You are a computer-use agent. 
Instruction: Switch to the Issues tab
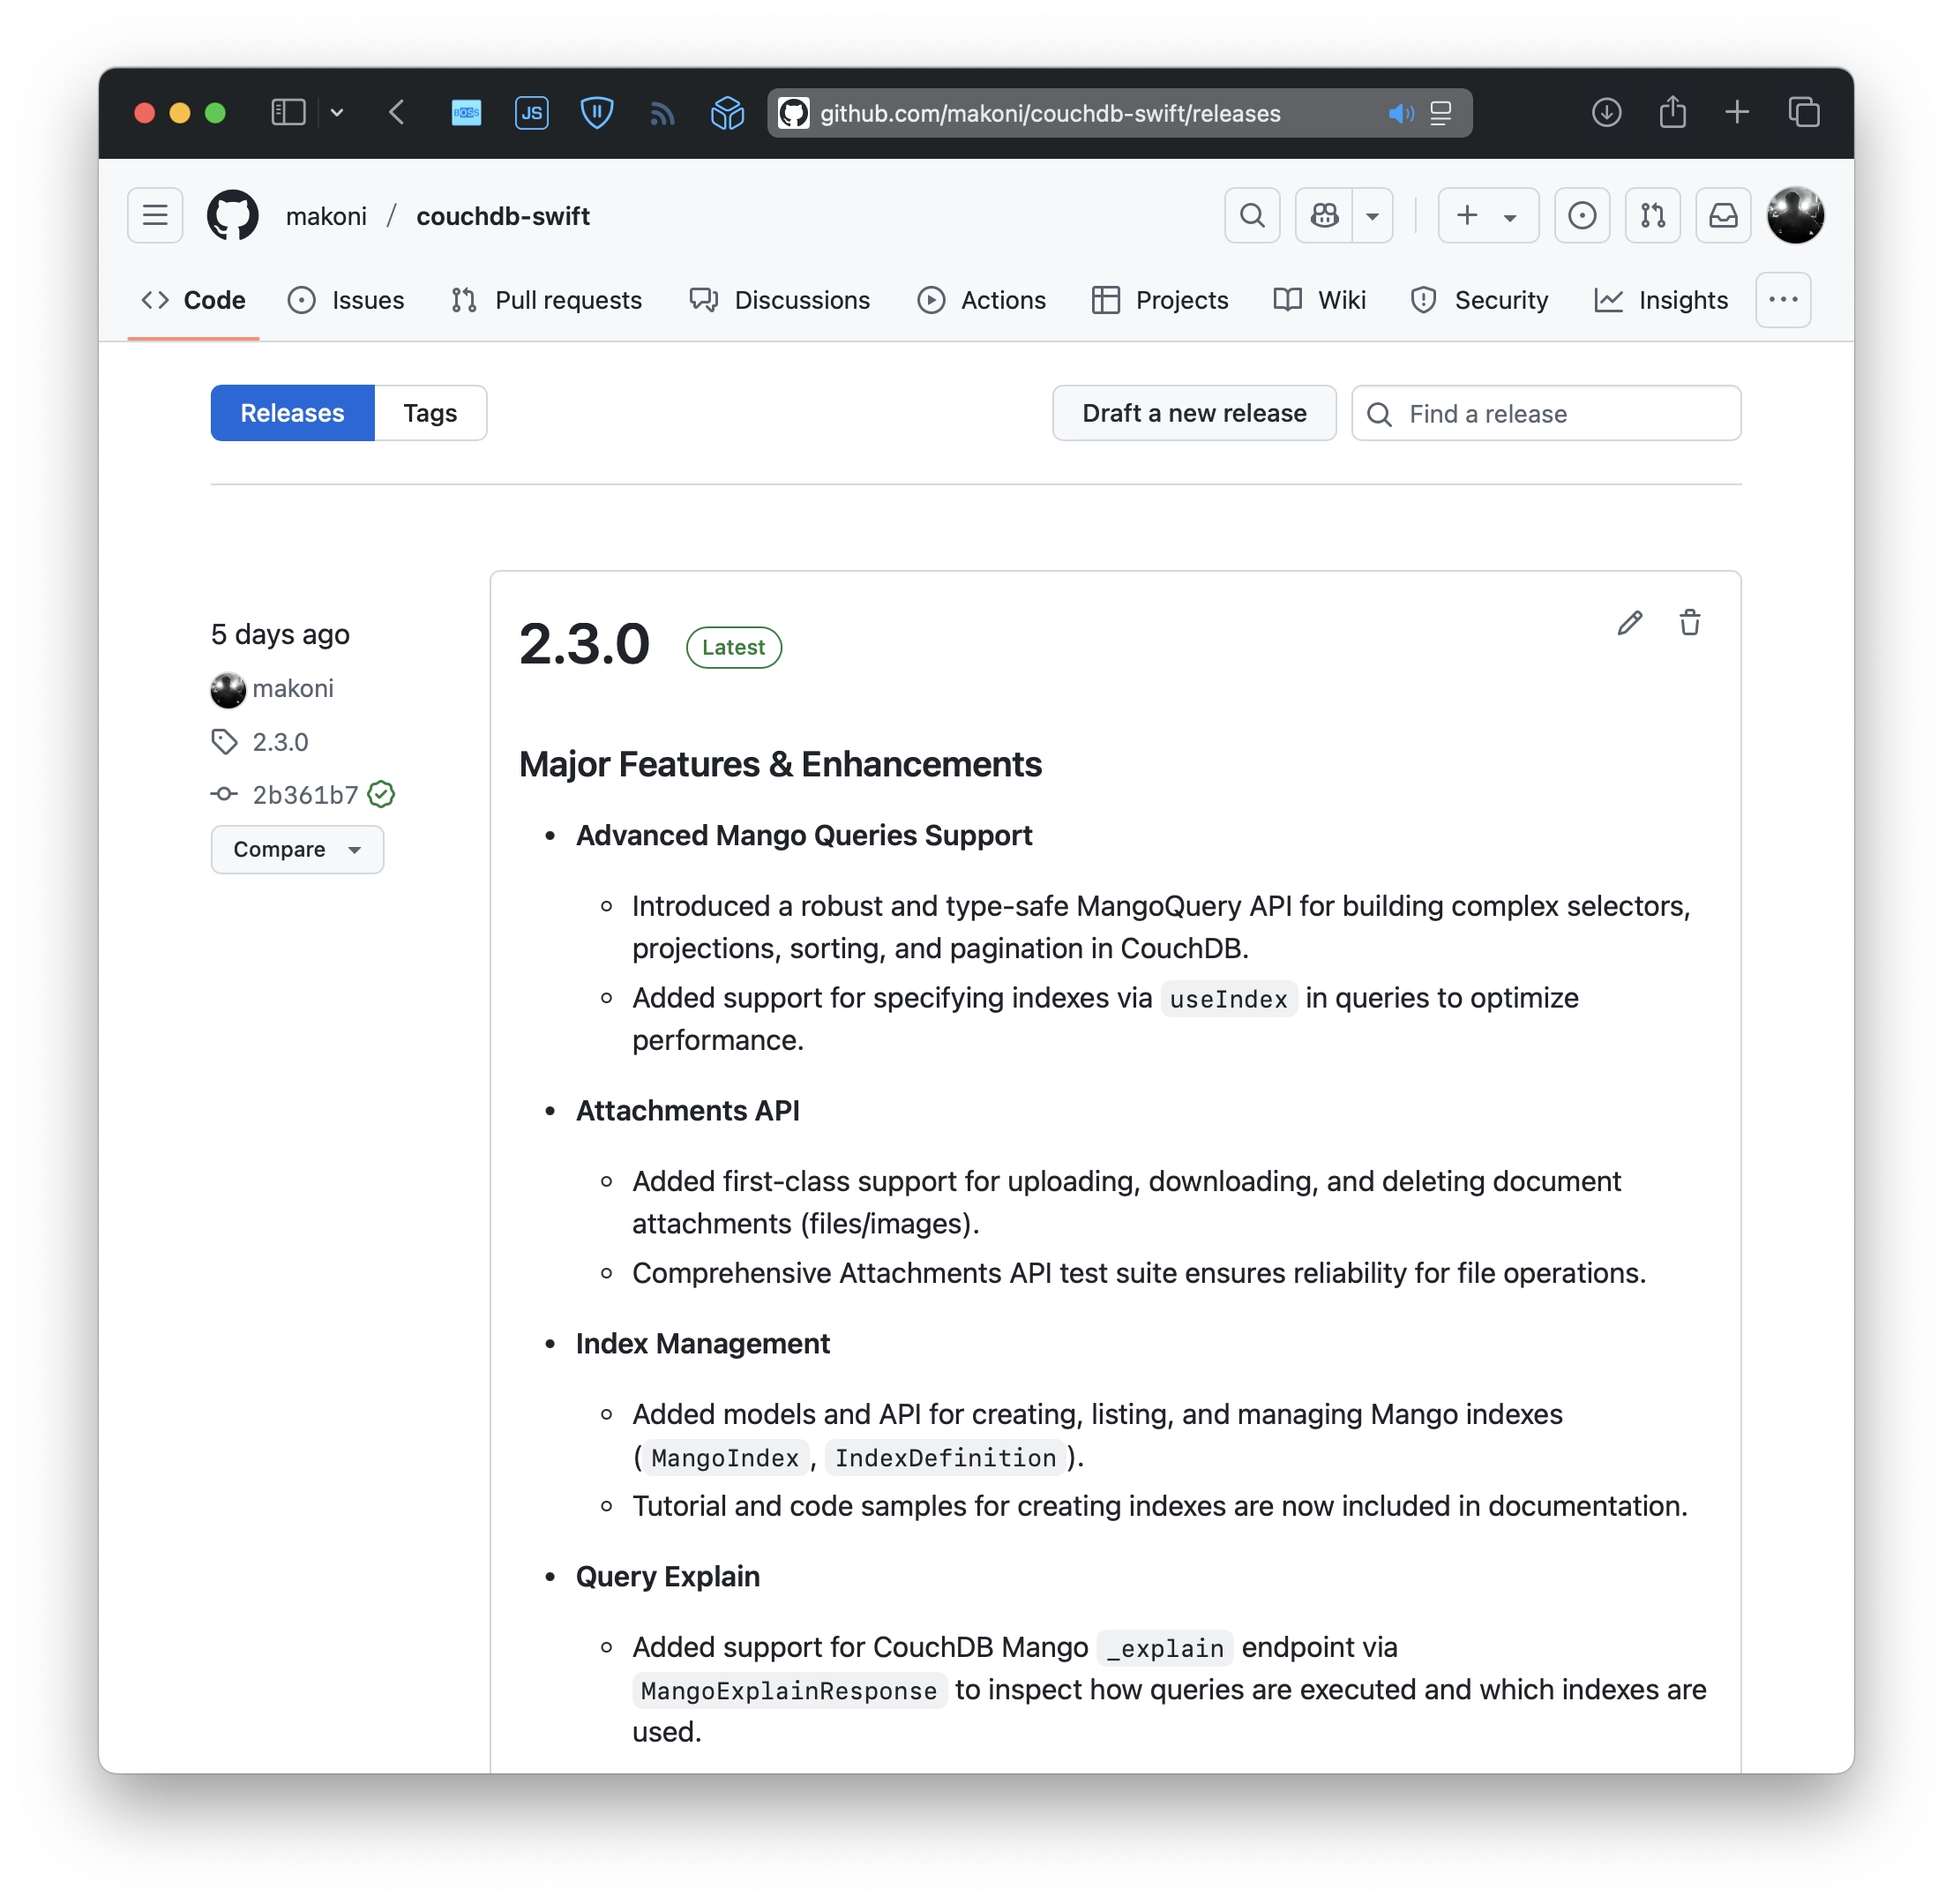(x=346, y=300)
